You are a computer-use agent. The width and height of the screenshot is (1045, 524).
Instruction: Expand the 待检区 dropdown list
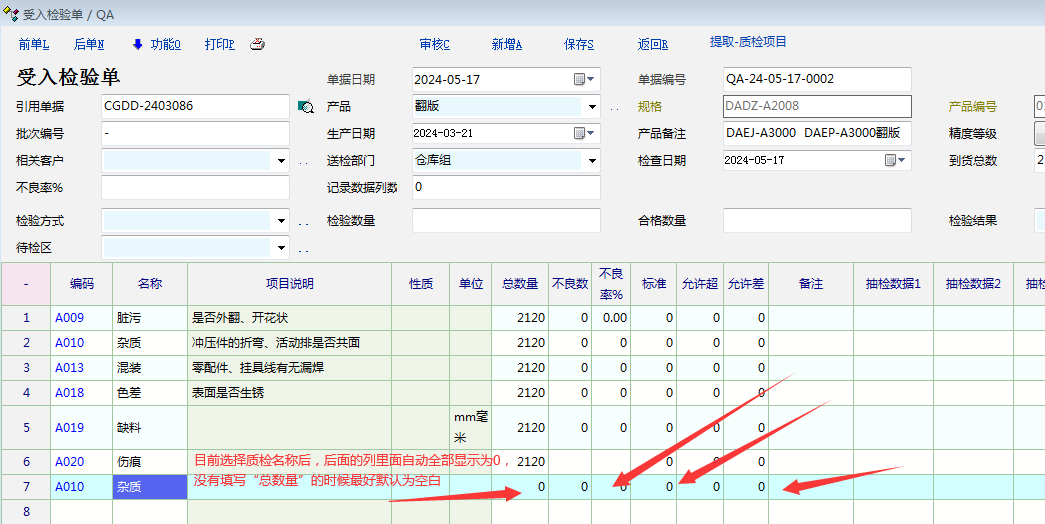point(281,248)
